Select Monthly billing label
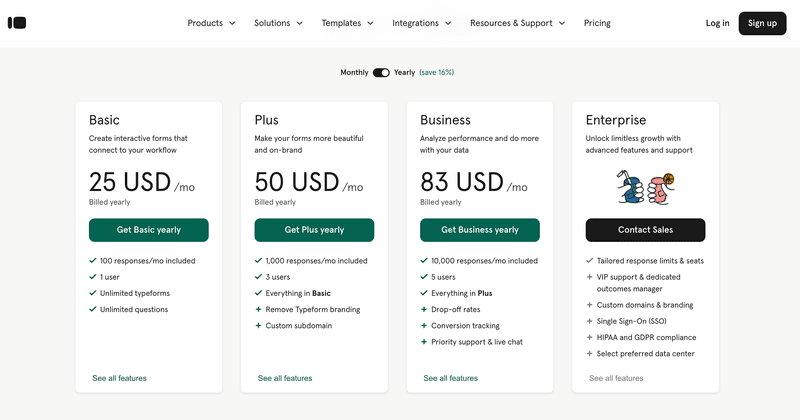 coord(354,72)
